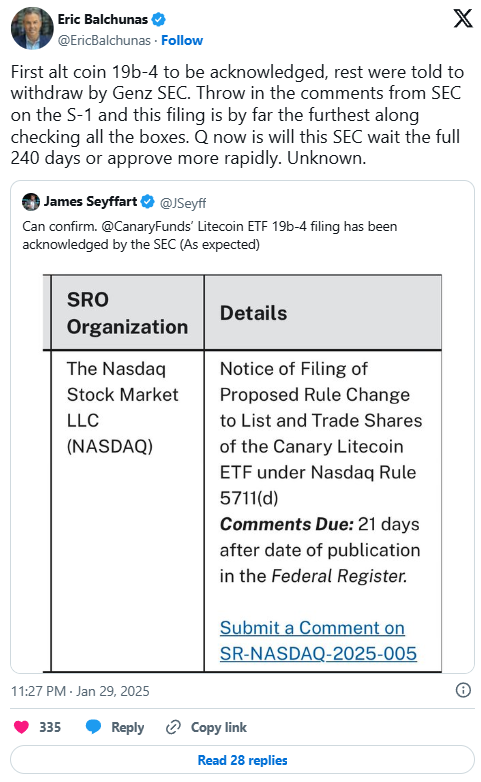Click James Seyffart's verified badge
This screenshot has width=481, height=782.
(x=147, y=201)
